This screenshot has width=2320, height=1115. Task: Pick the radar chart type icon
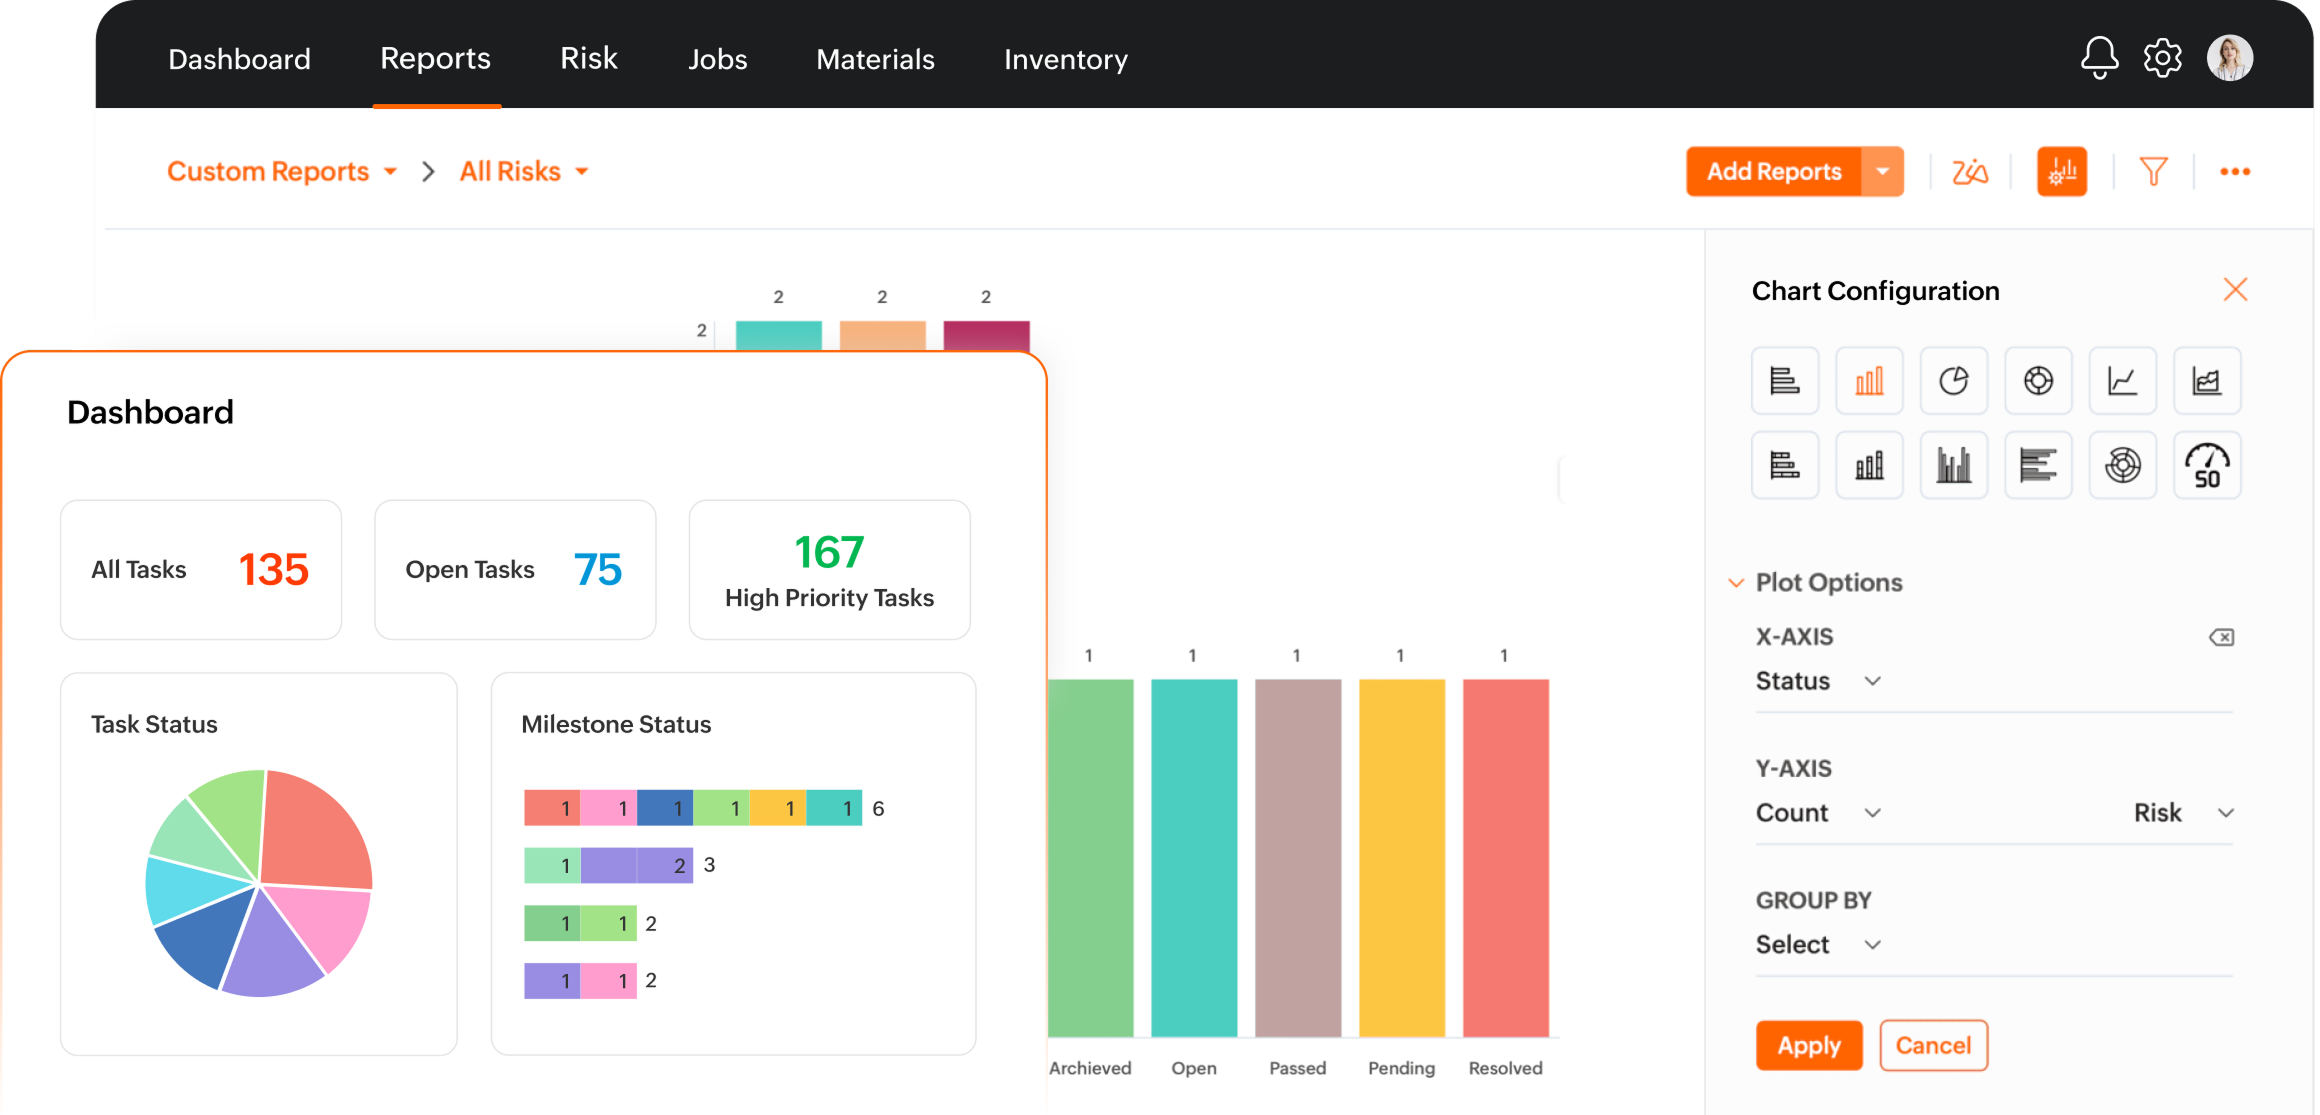2122,464
